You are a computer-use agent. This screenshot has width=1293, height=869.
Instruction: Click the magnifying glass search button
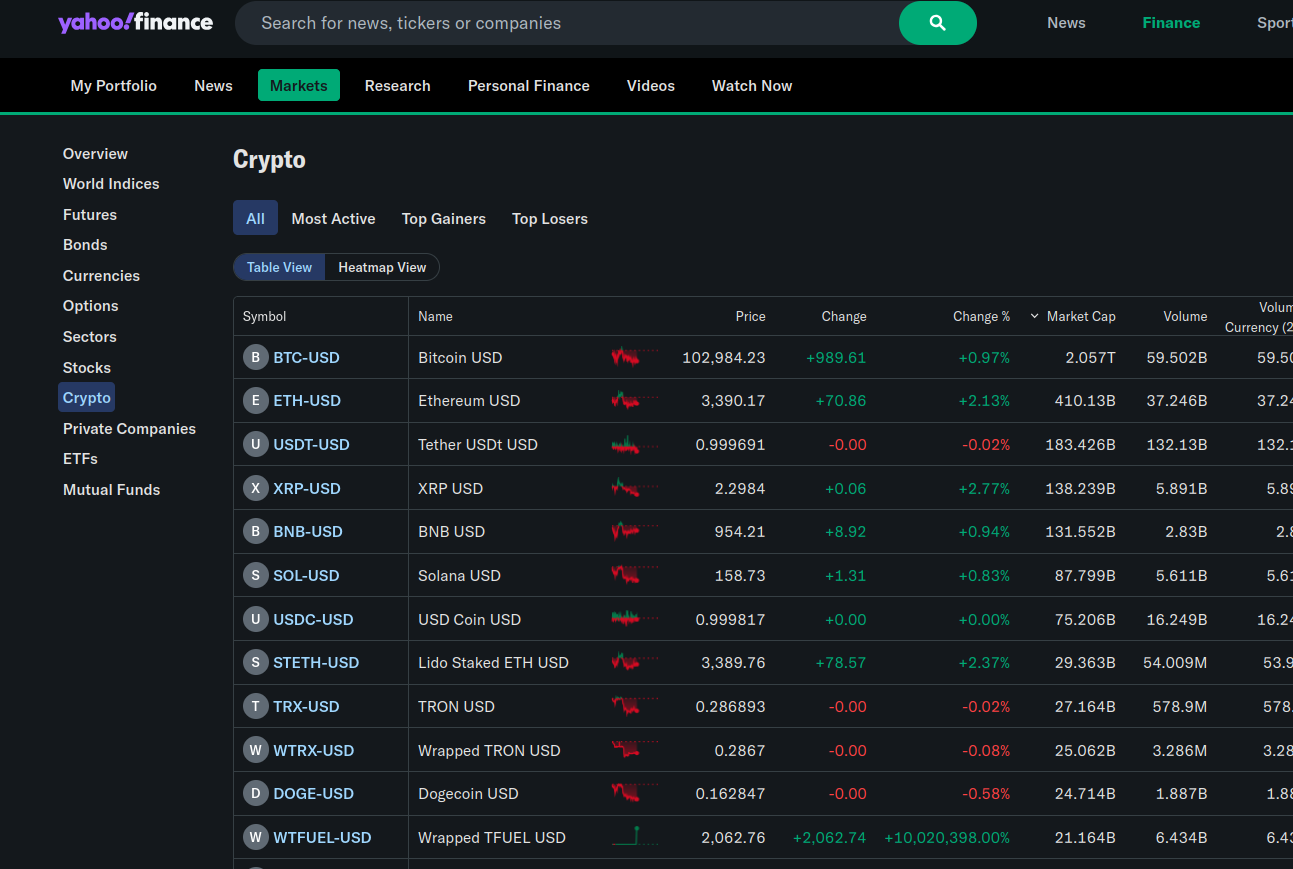937,23
